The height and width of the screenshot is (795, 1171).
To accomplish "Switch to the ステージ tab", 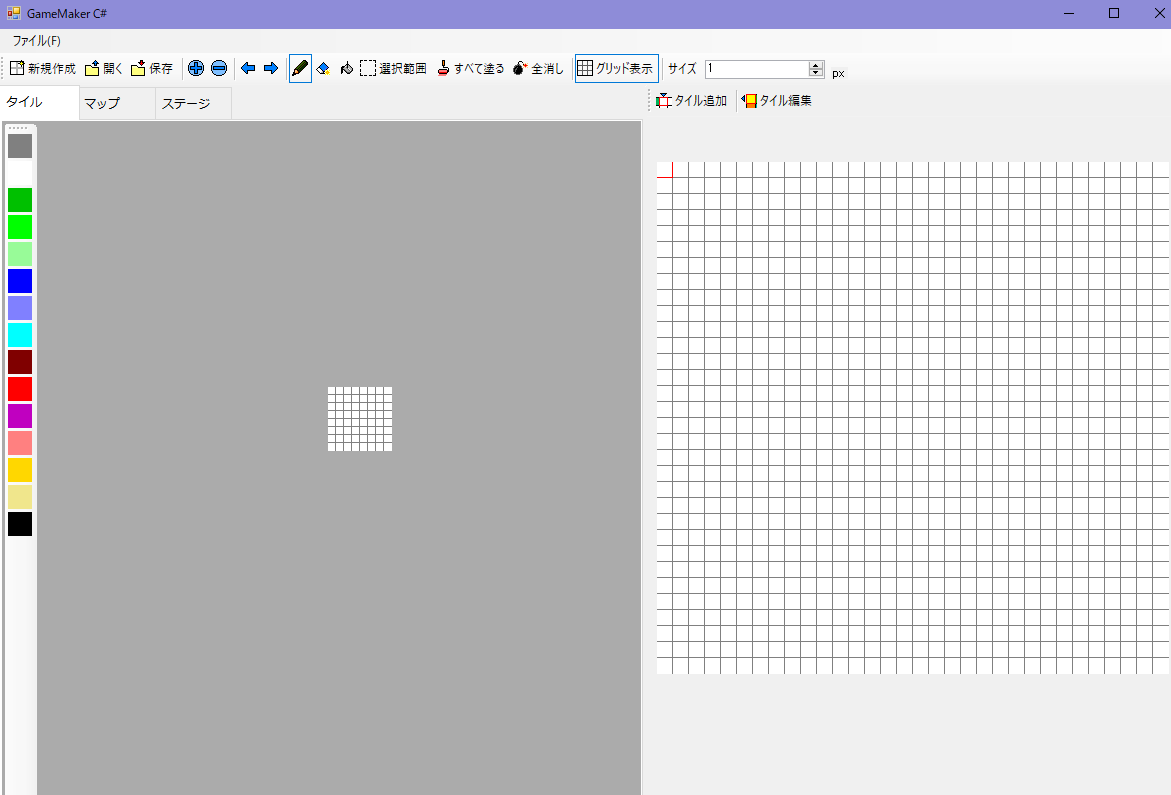I will click(193, 103).
